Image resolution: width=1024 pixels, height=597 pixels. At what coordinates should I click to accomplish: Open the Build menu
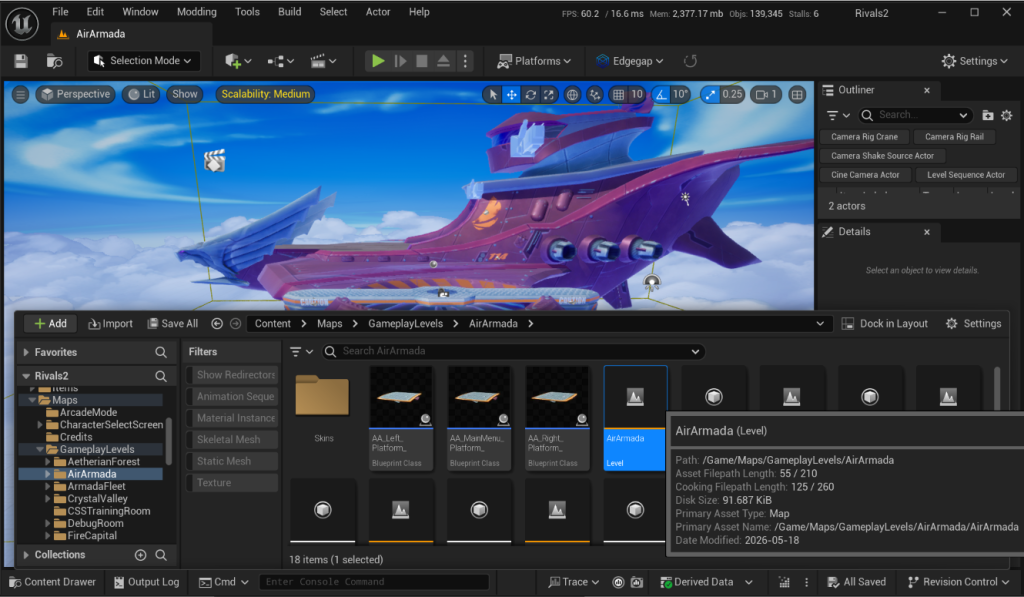point(289,12)
